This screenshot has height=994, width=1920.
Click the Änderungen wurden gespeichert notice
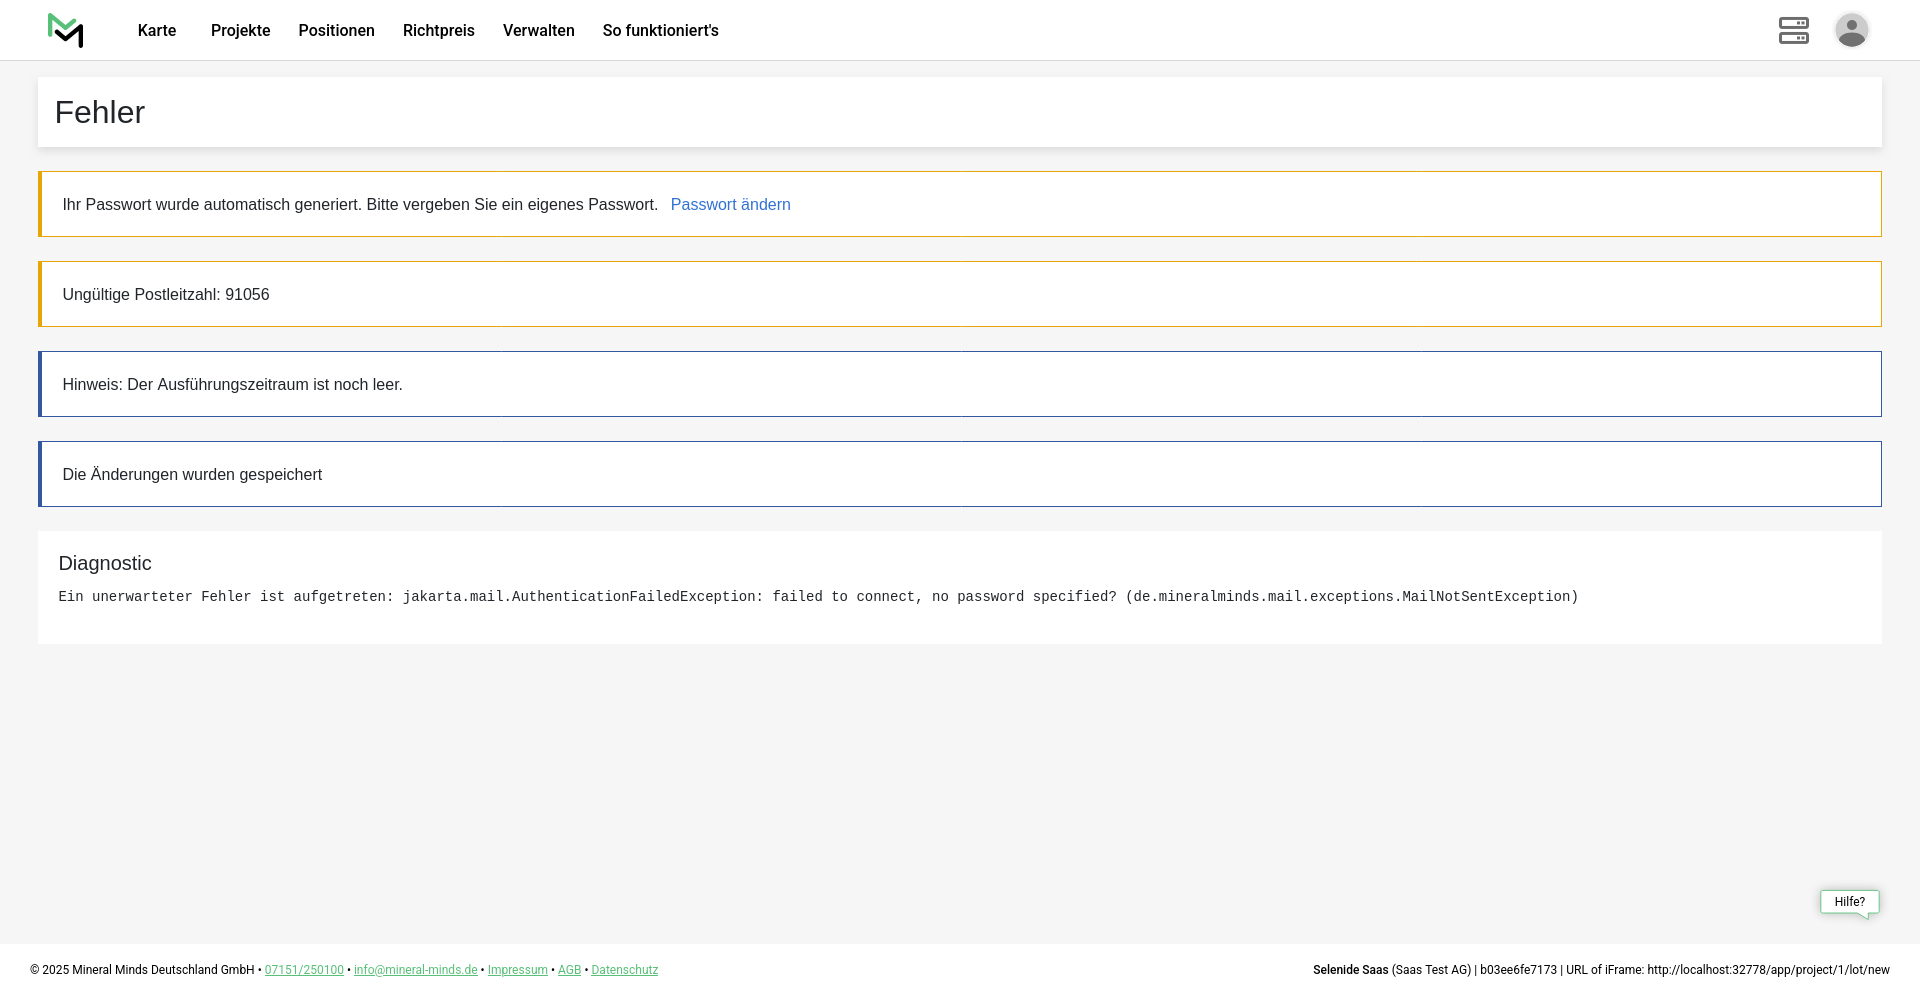[192, 475]
